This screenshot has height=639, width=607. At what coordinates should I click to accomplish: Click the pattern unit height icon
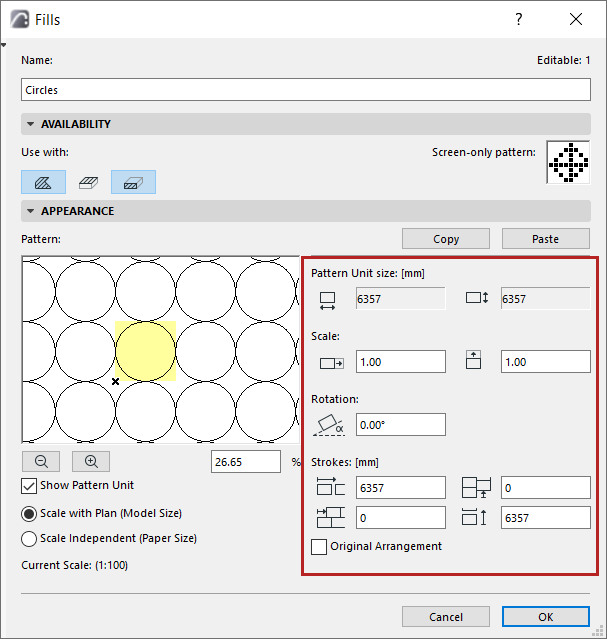coord(477,298)
